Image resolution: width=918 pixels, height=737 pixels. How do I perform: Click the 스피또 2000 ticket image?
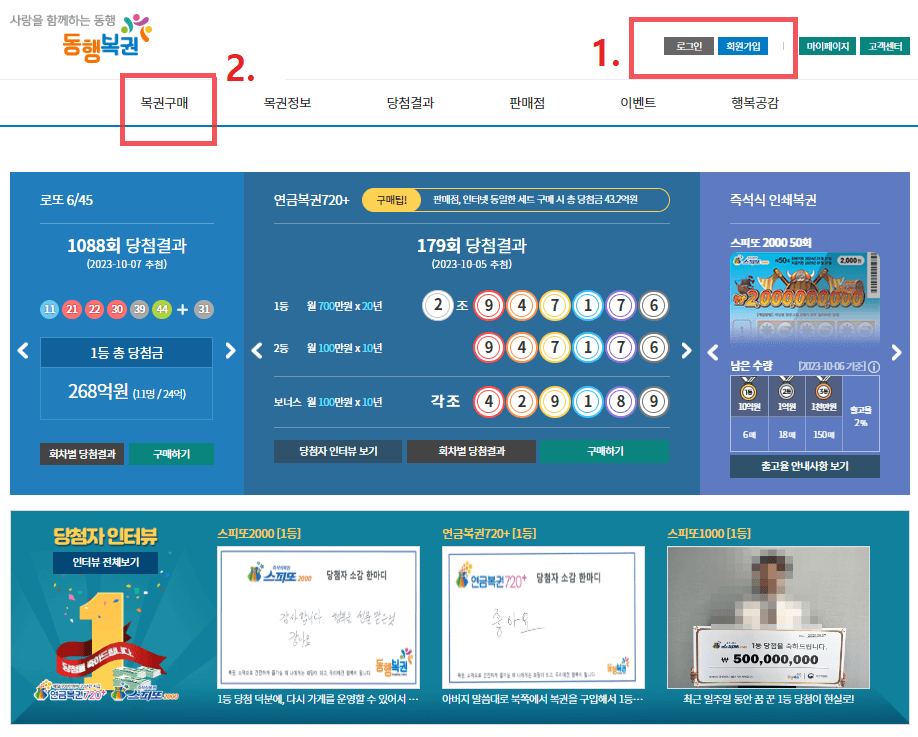coord(804,297)
